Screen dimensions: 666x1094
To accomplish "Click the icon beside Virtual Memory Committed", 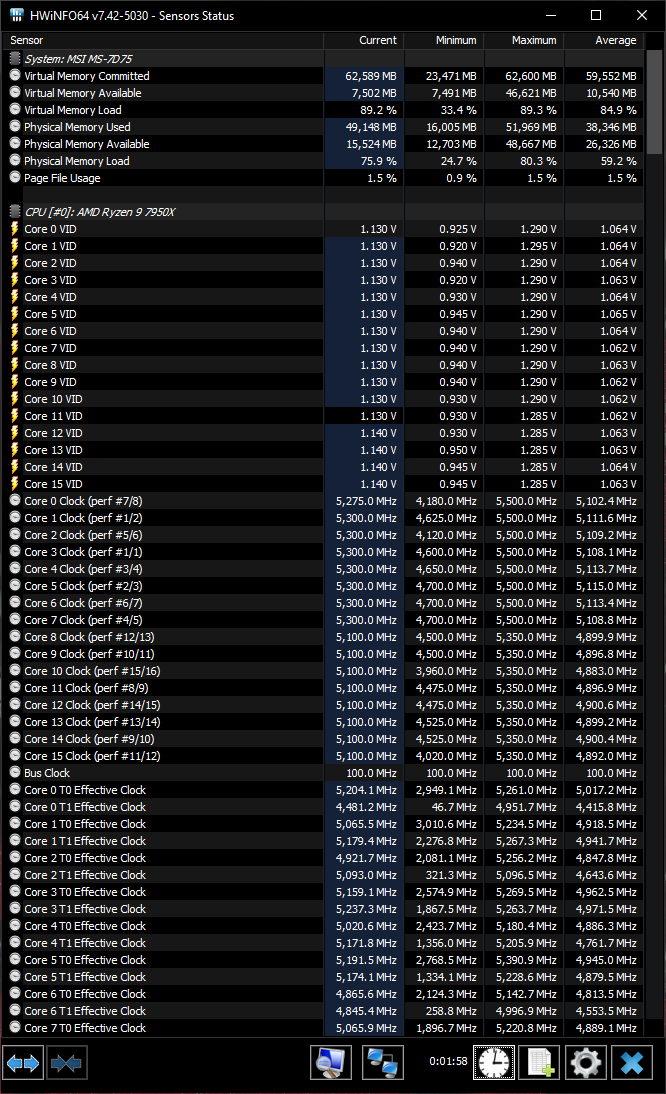I will [15, 75].
